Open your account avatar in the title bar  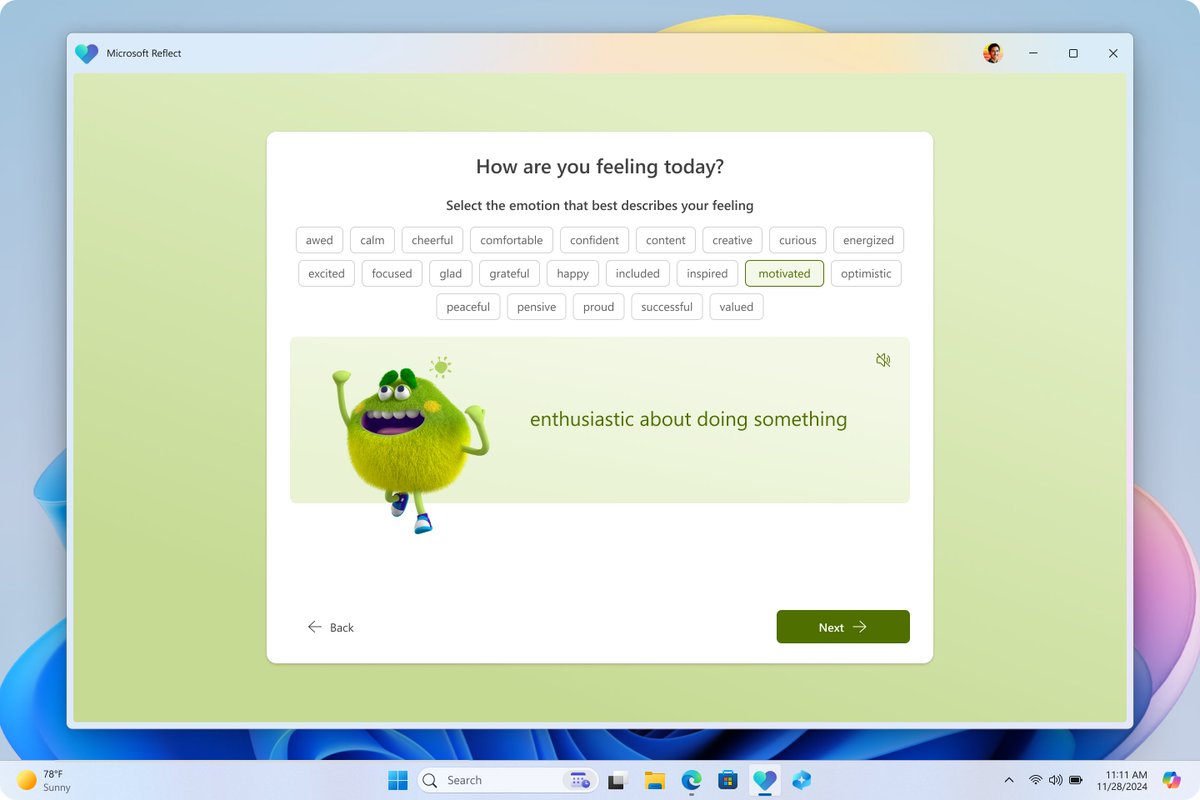click(993, 53)
